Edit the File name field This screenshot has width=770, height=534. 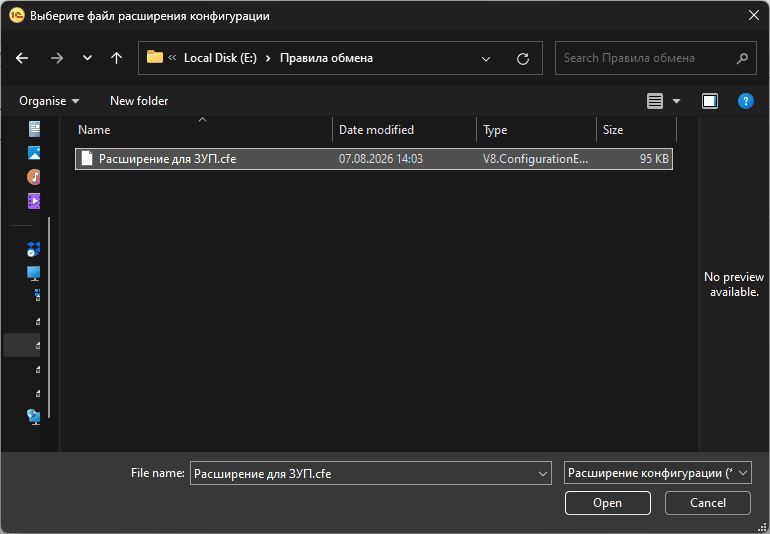click(363, 473)
